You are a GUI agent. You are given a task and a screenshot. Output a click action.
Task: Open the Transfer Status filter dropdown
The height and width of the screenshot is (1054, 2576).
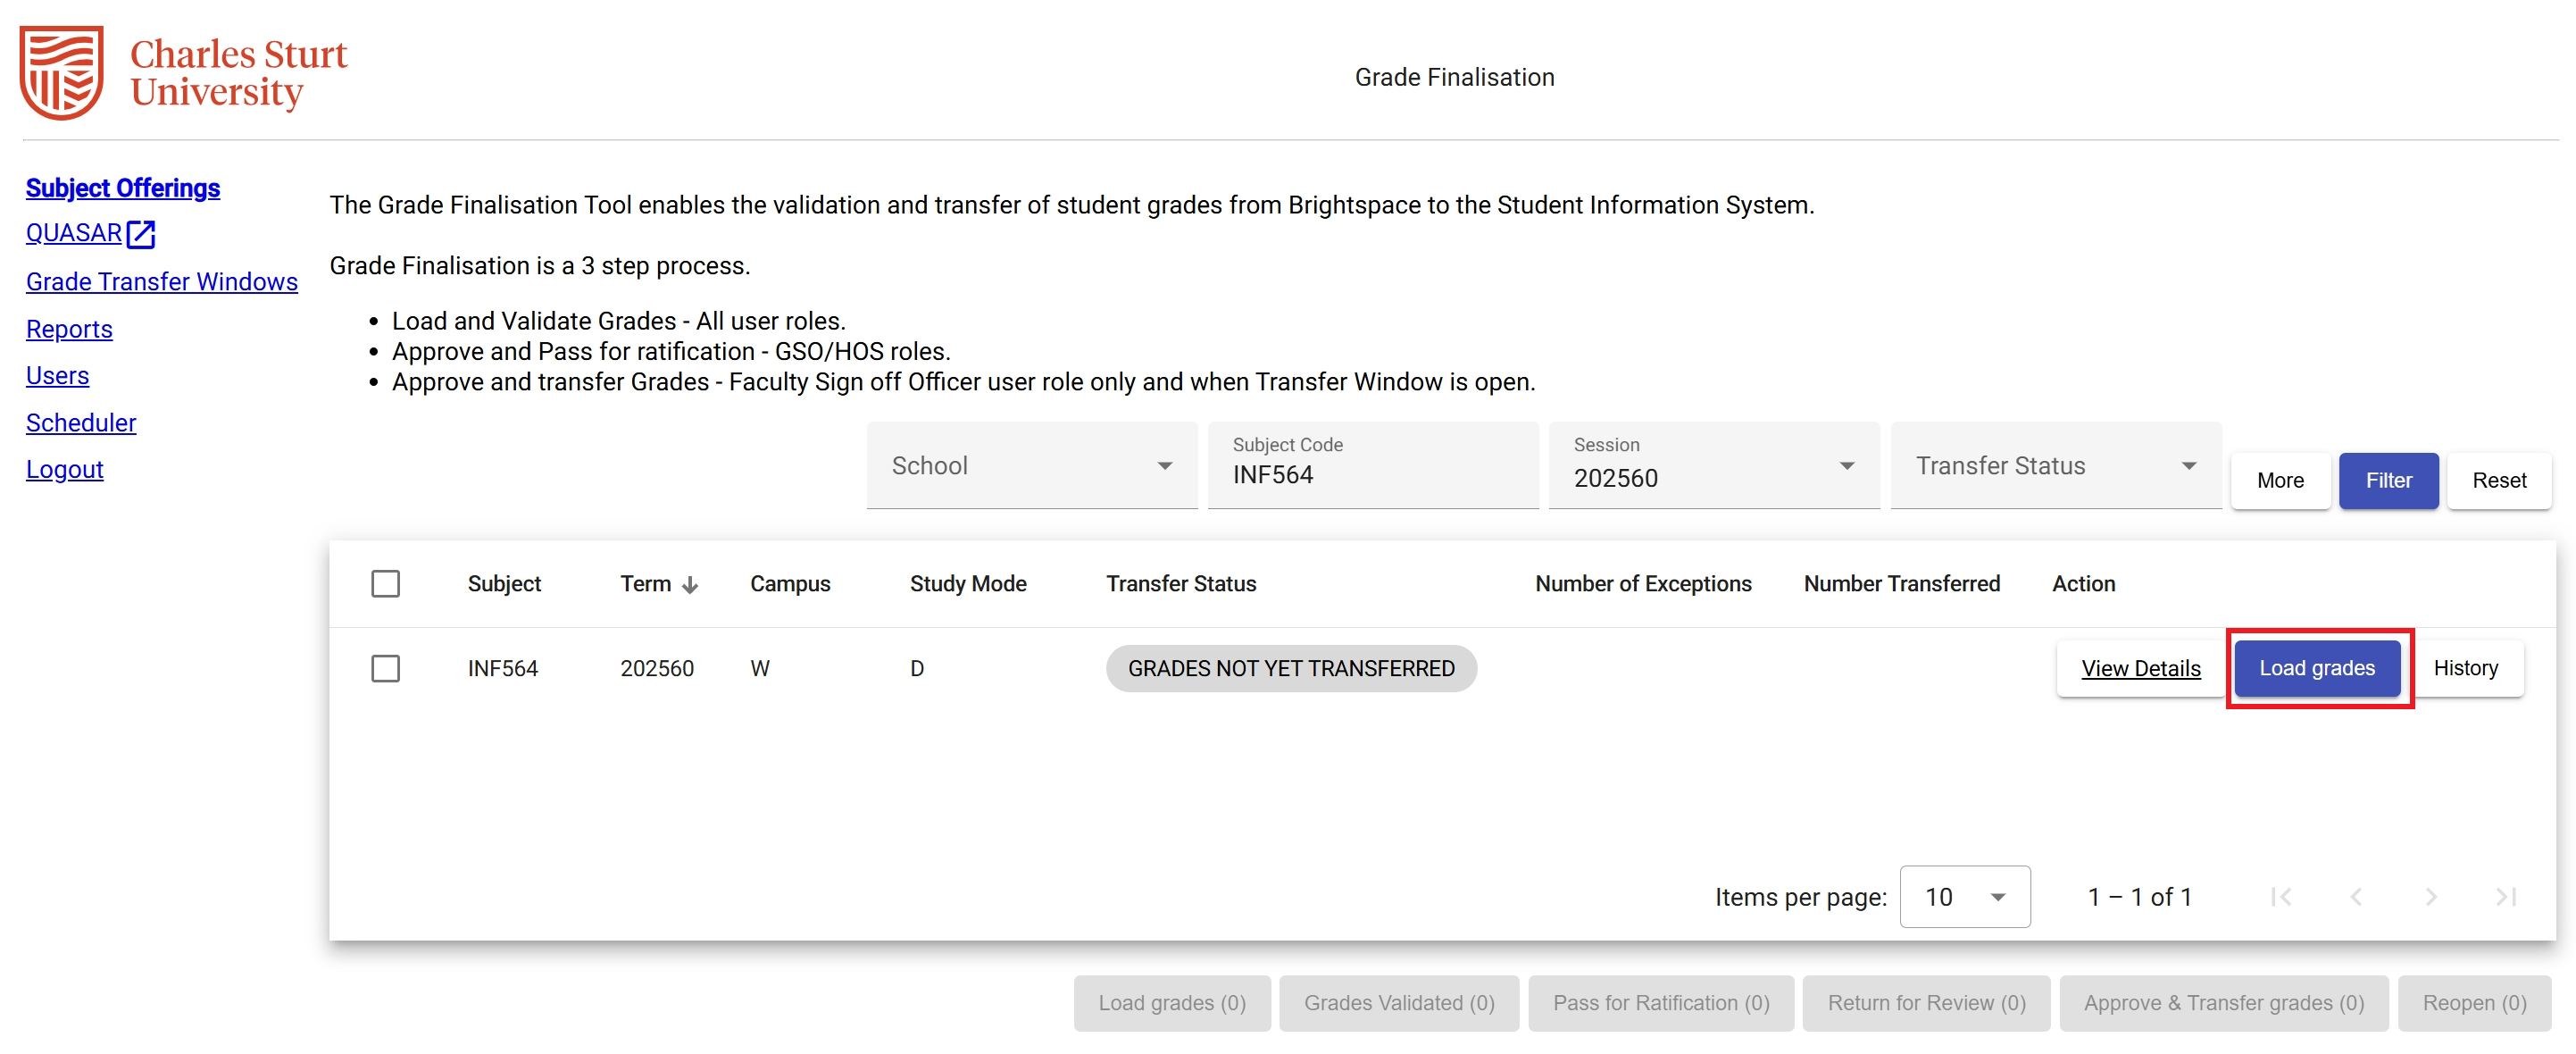tap(2055, 466)
